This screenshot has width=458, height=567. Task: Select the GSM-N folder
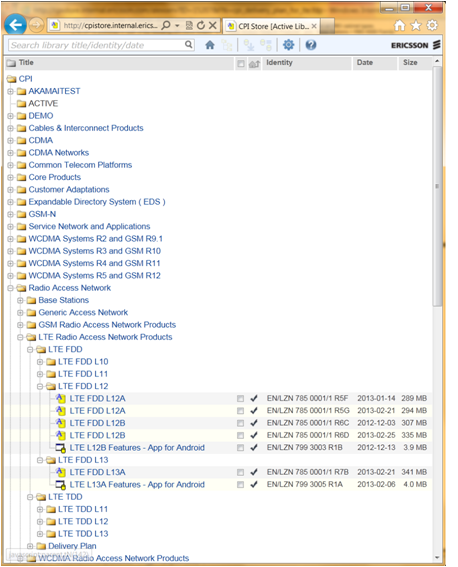point(42,214)
